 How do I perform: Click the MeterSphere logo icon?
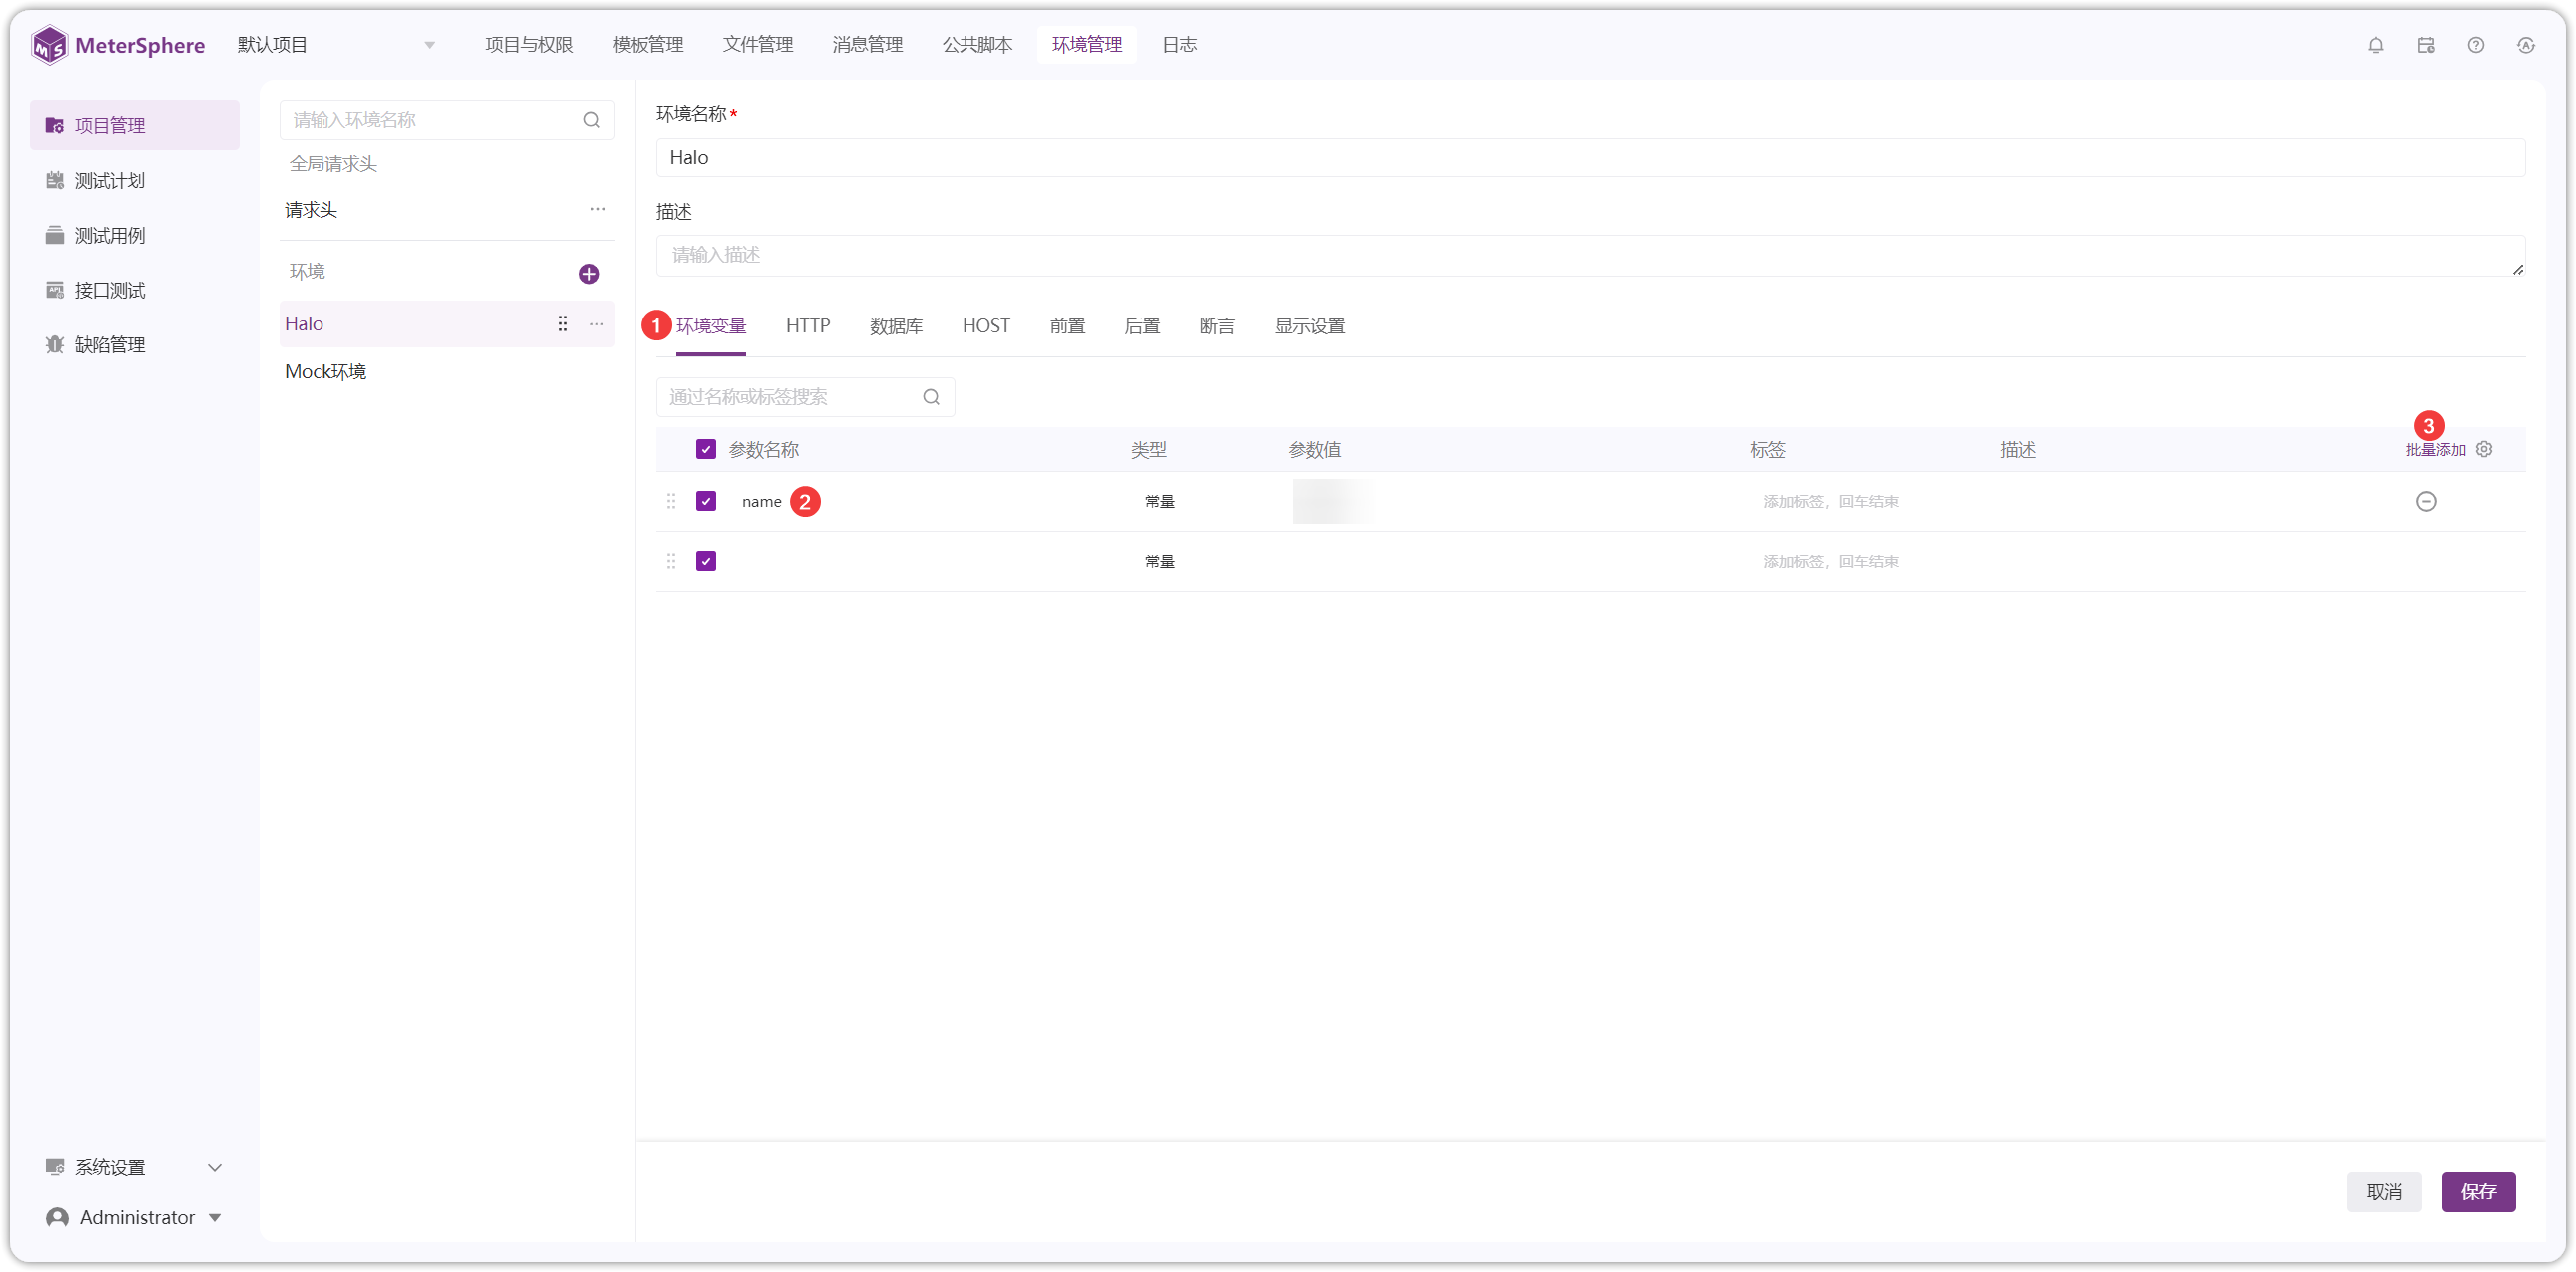[49, 45]
